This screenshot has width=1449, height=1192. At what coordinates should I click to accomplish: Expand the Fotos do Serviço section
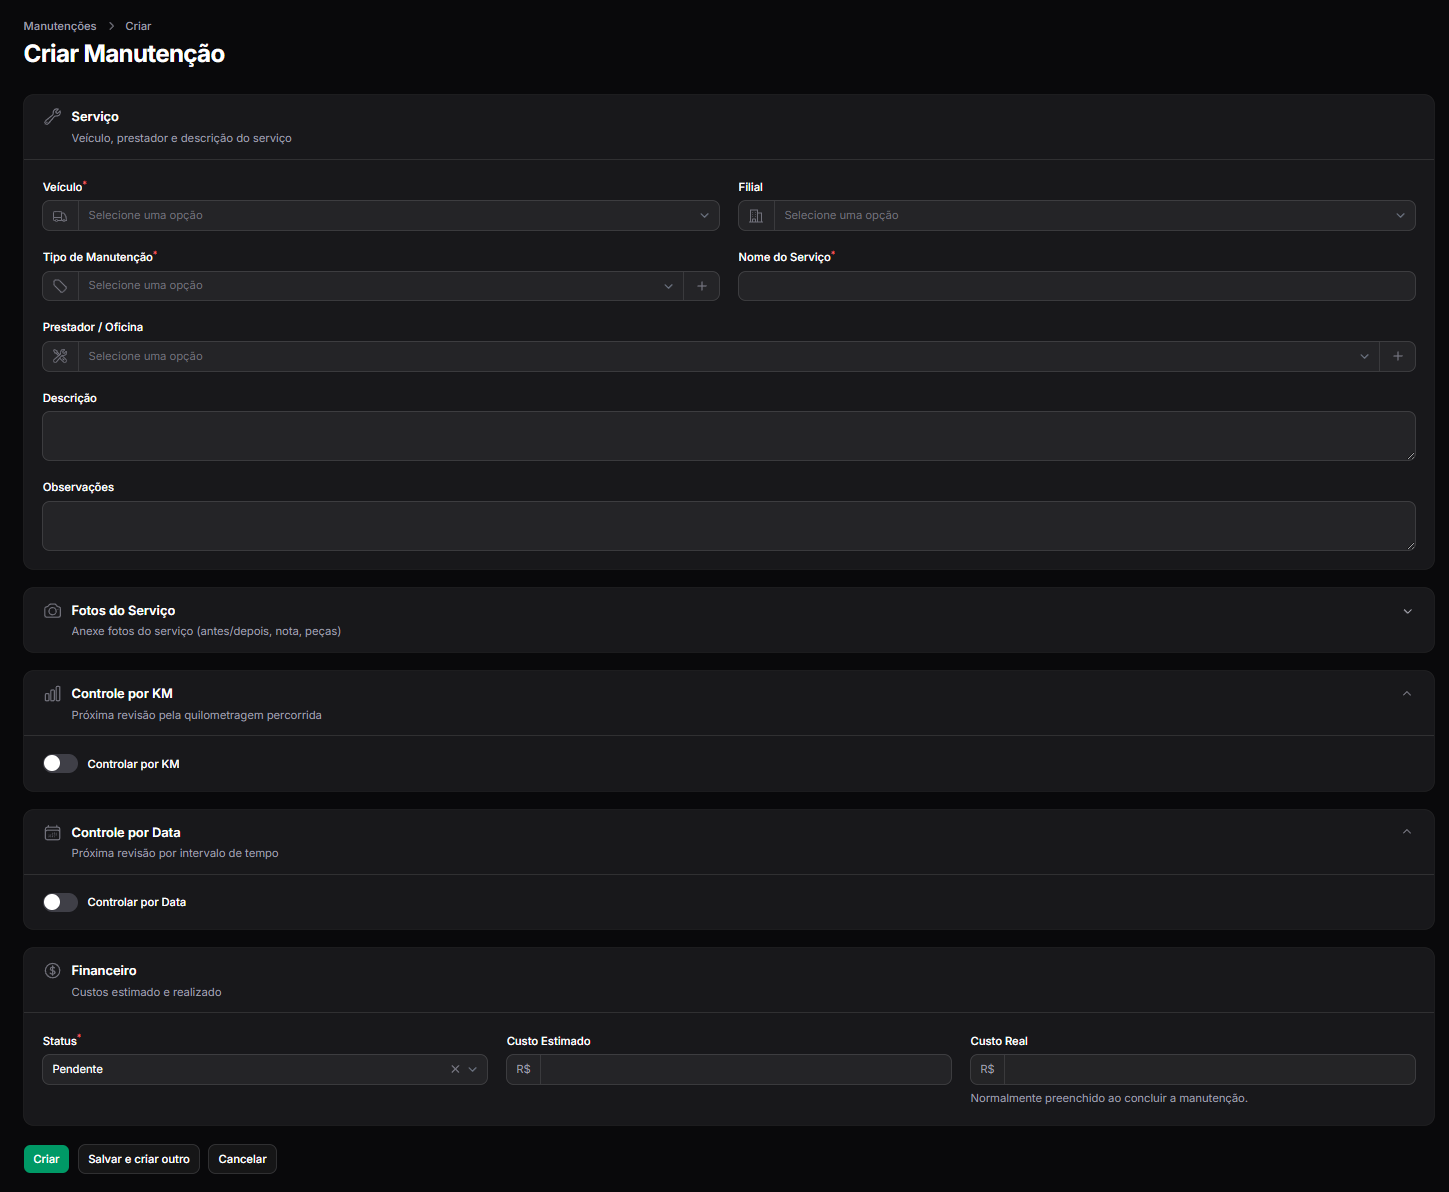[x=1407, y=611]
